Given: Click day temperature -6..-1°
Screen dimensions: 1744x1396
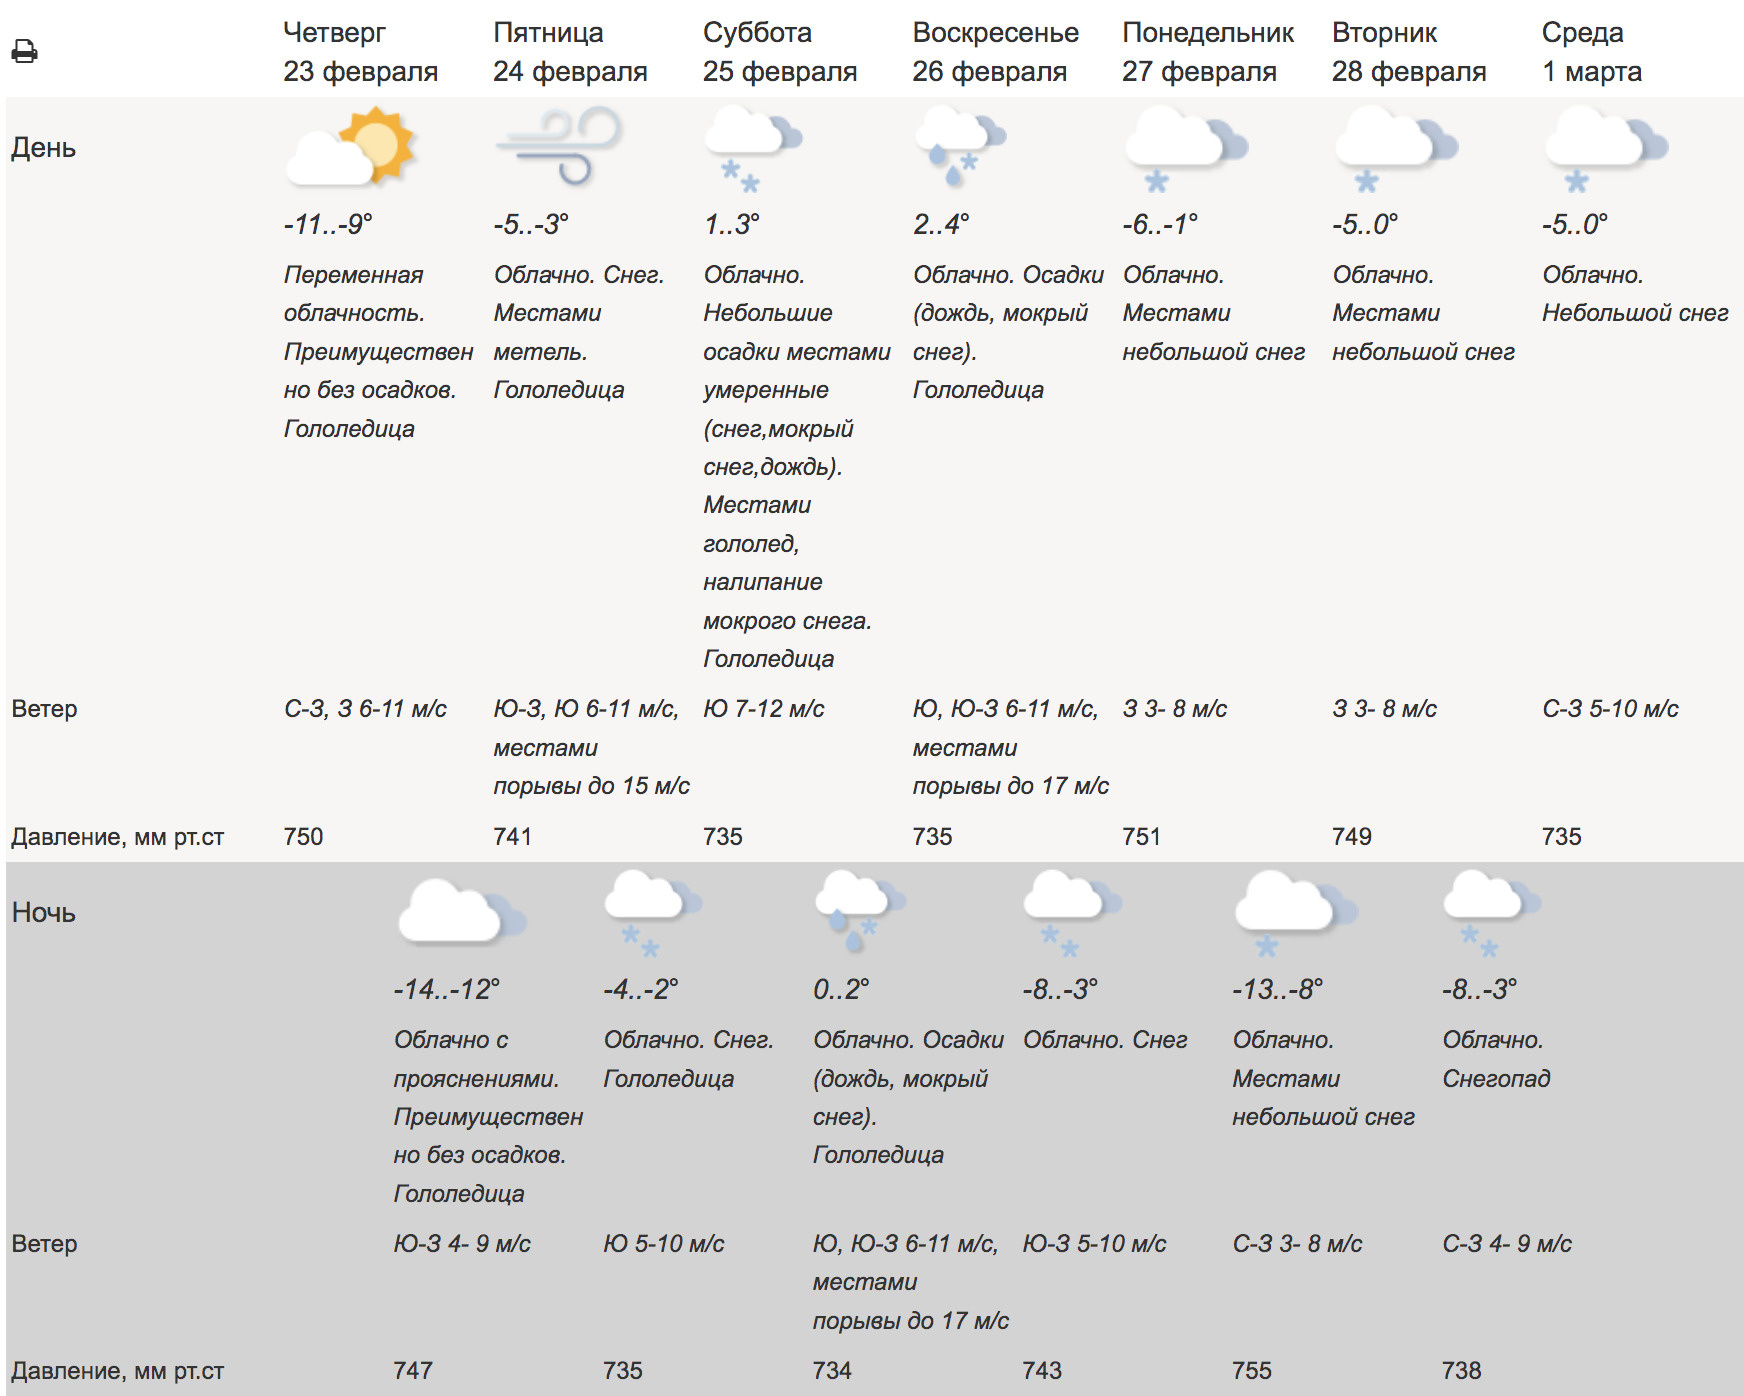Looking at the screenshot, I should point(1160,224).
